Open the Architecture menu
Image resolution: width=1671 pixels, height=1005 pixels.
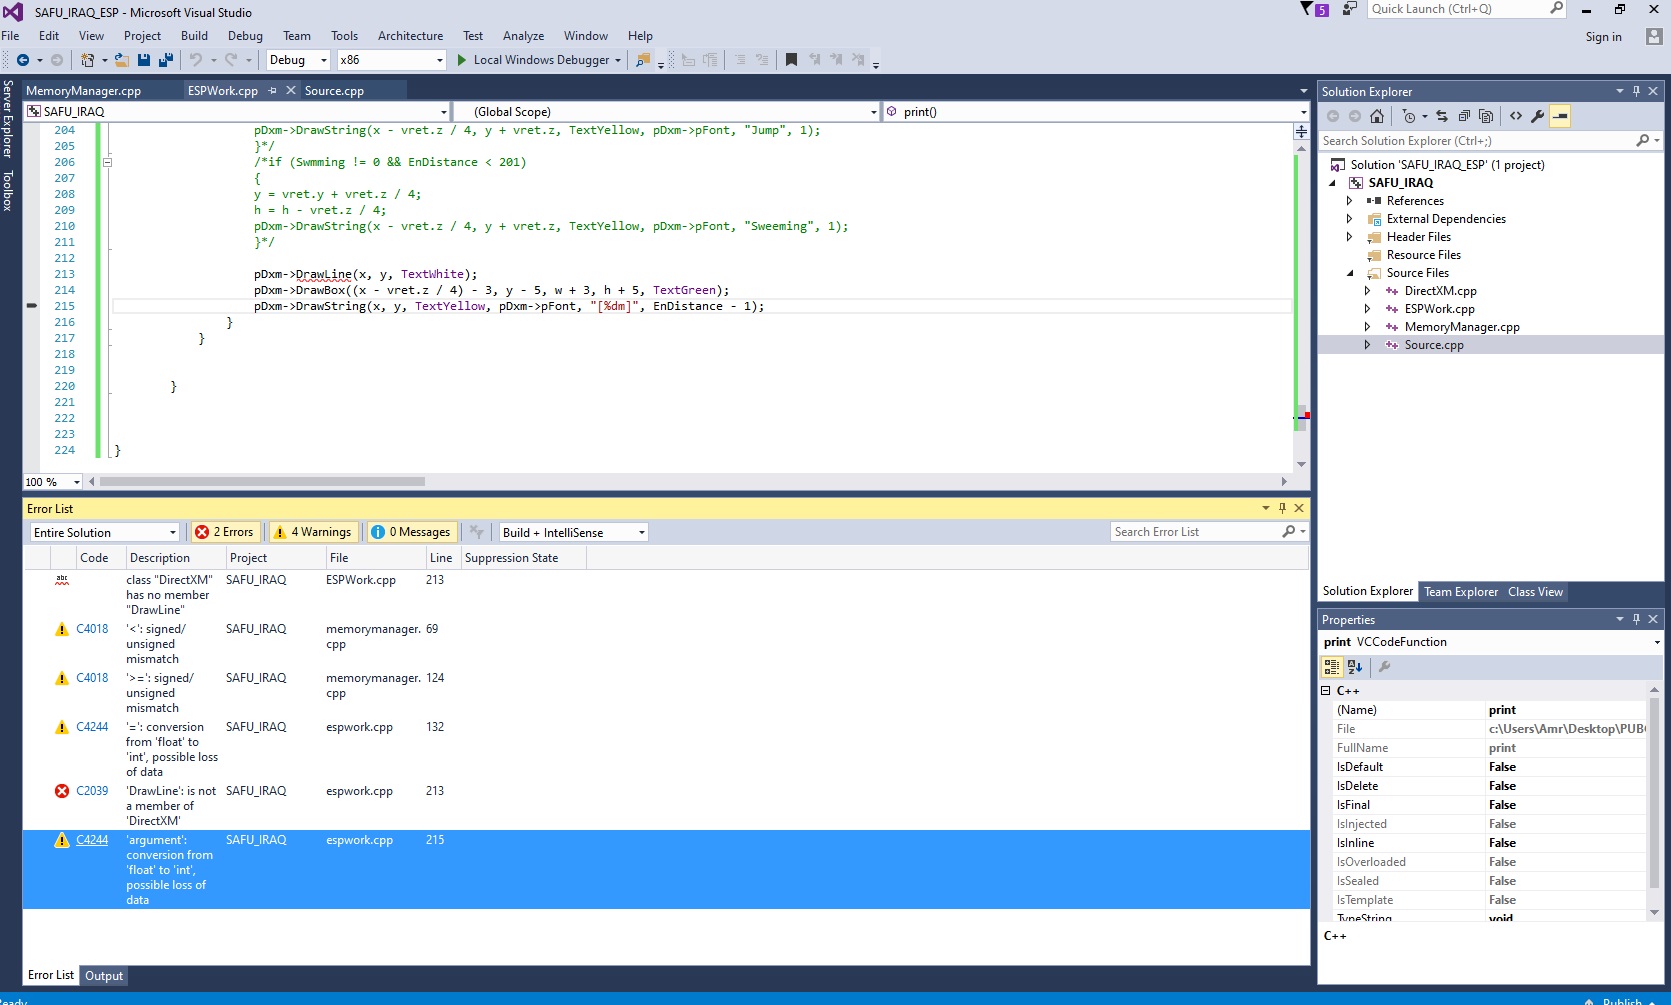(410, 36)
